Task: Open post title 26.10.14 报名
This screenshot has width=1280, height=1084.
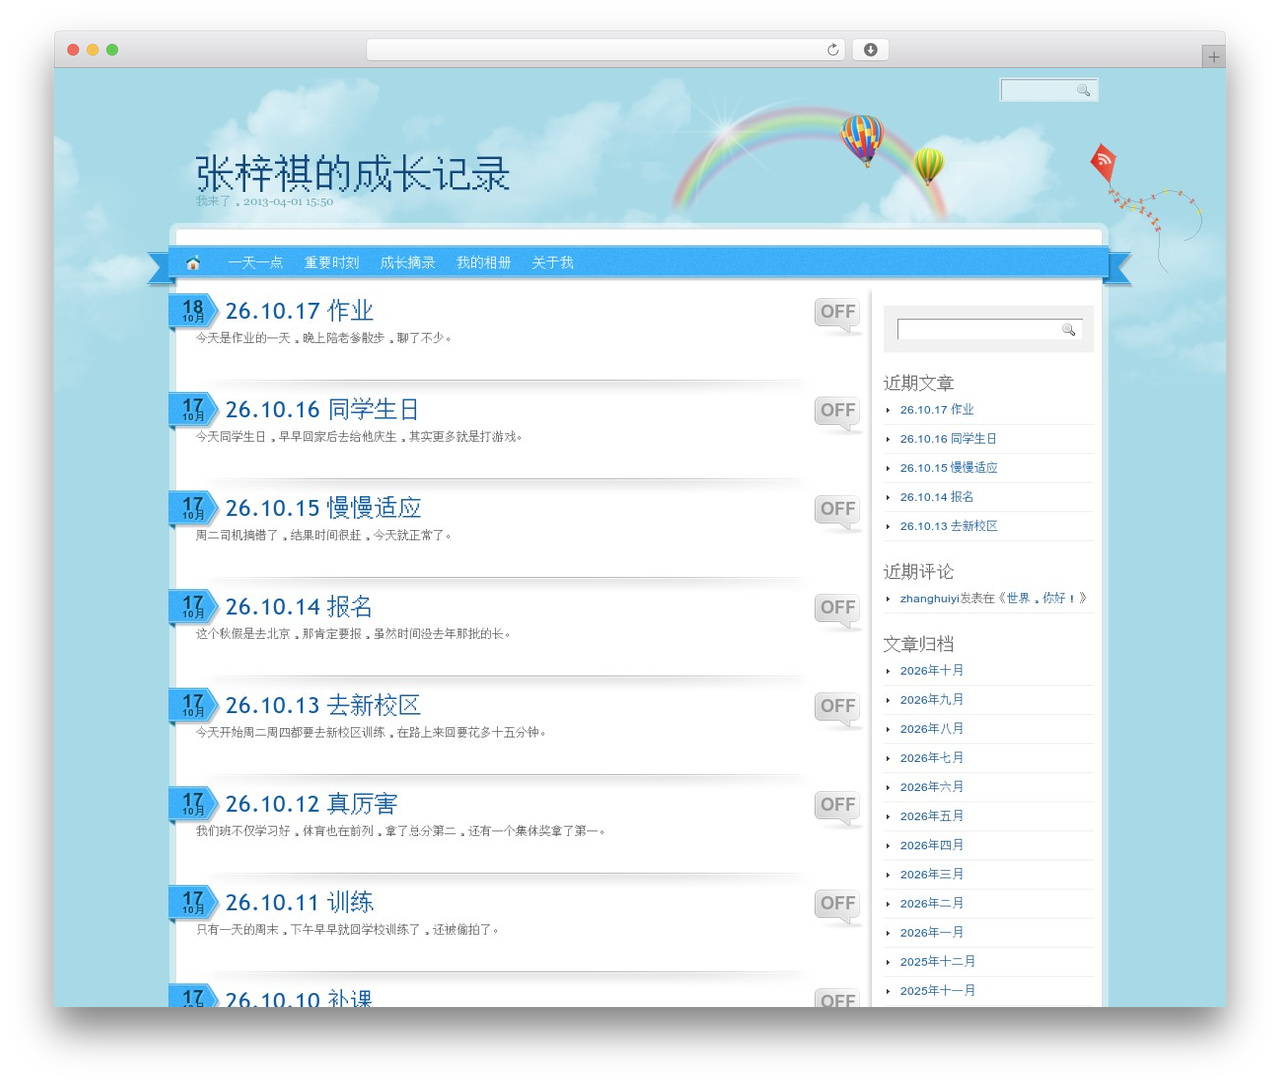Action: [x=299, y=606]
